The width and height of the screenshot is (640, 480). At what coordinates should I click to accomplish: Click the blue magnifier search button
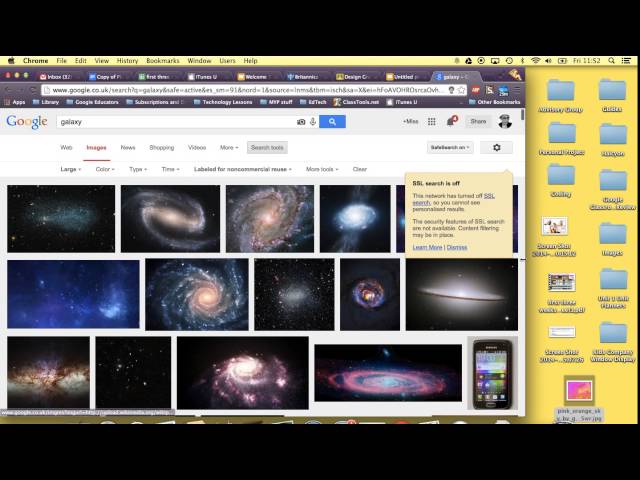(332, 122)
